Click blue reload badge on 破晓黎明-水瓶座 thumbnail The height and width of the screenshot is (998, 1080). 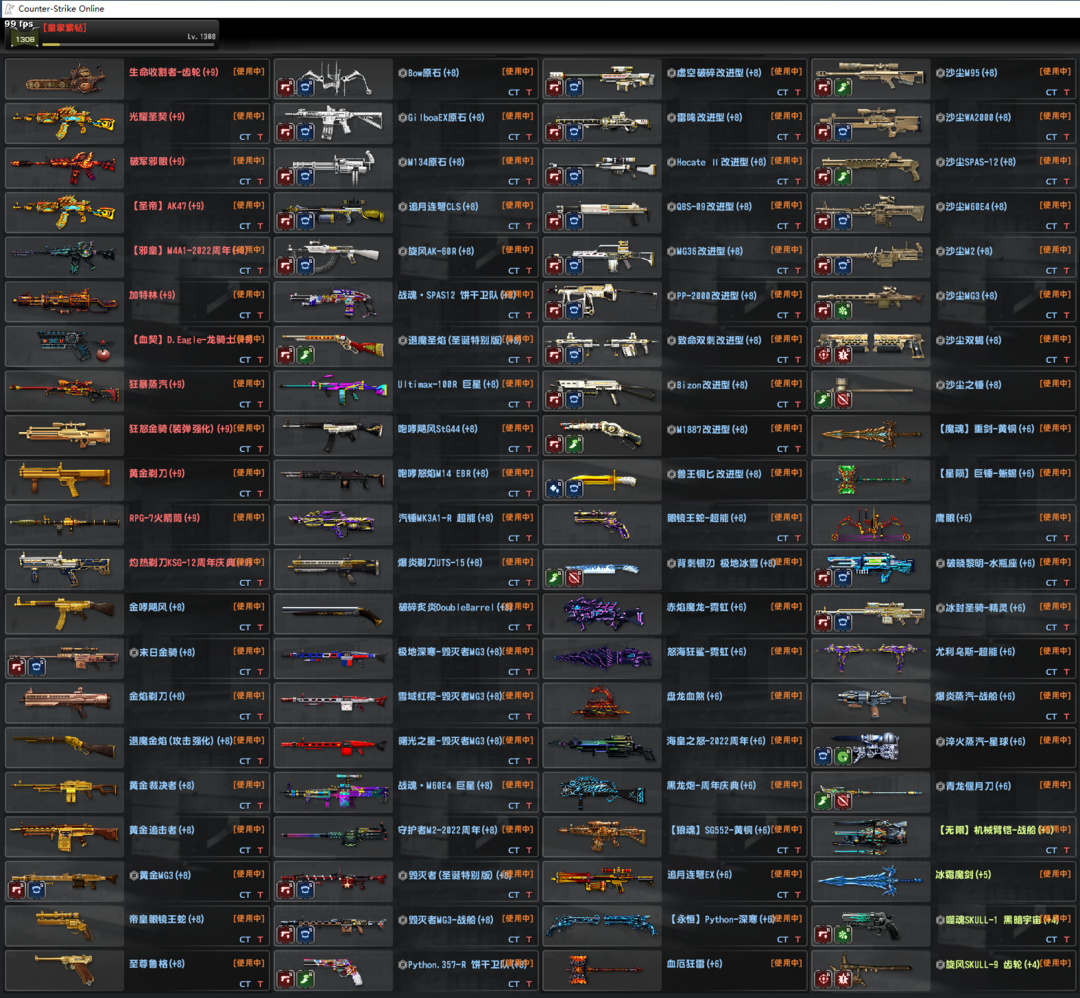coord(843,578)
